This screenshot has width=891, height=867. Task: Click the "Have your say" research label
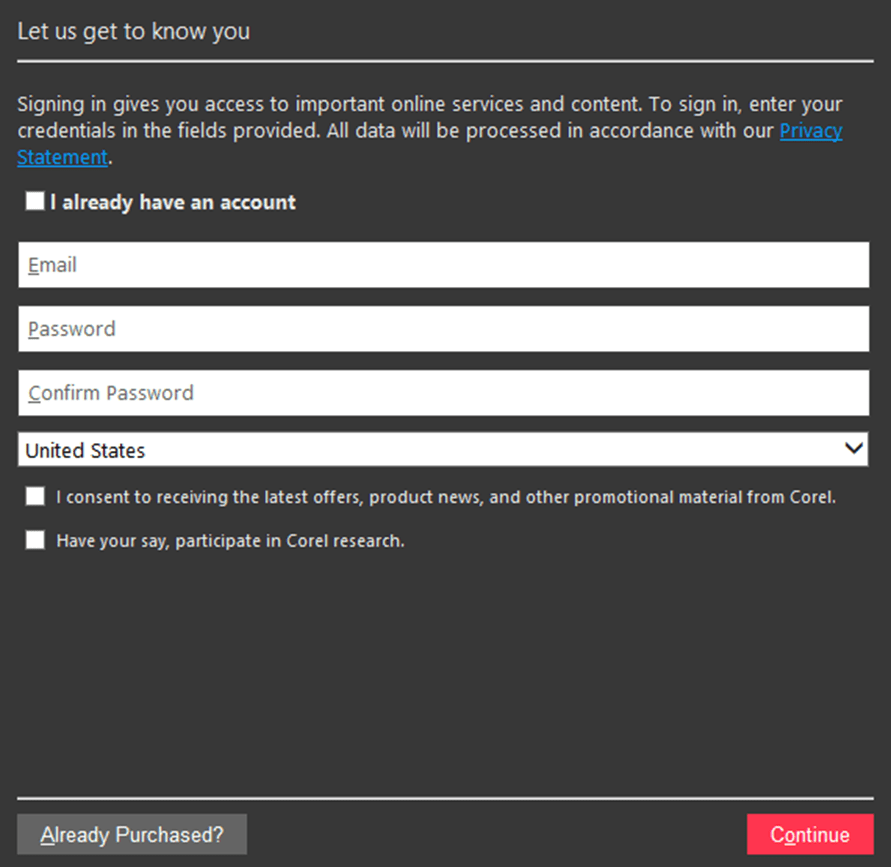pos(230,541)
